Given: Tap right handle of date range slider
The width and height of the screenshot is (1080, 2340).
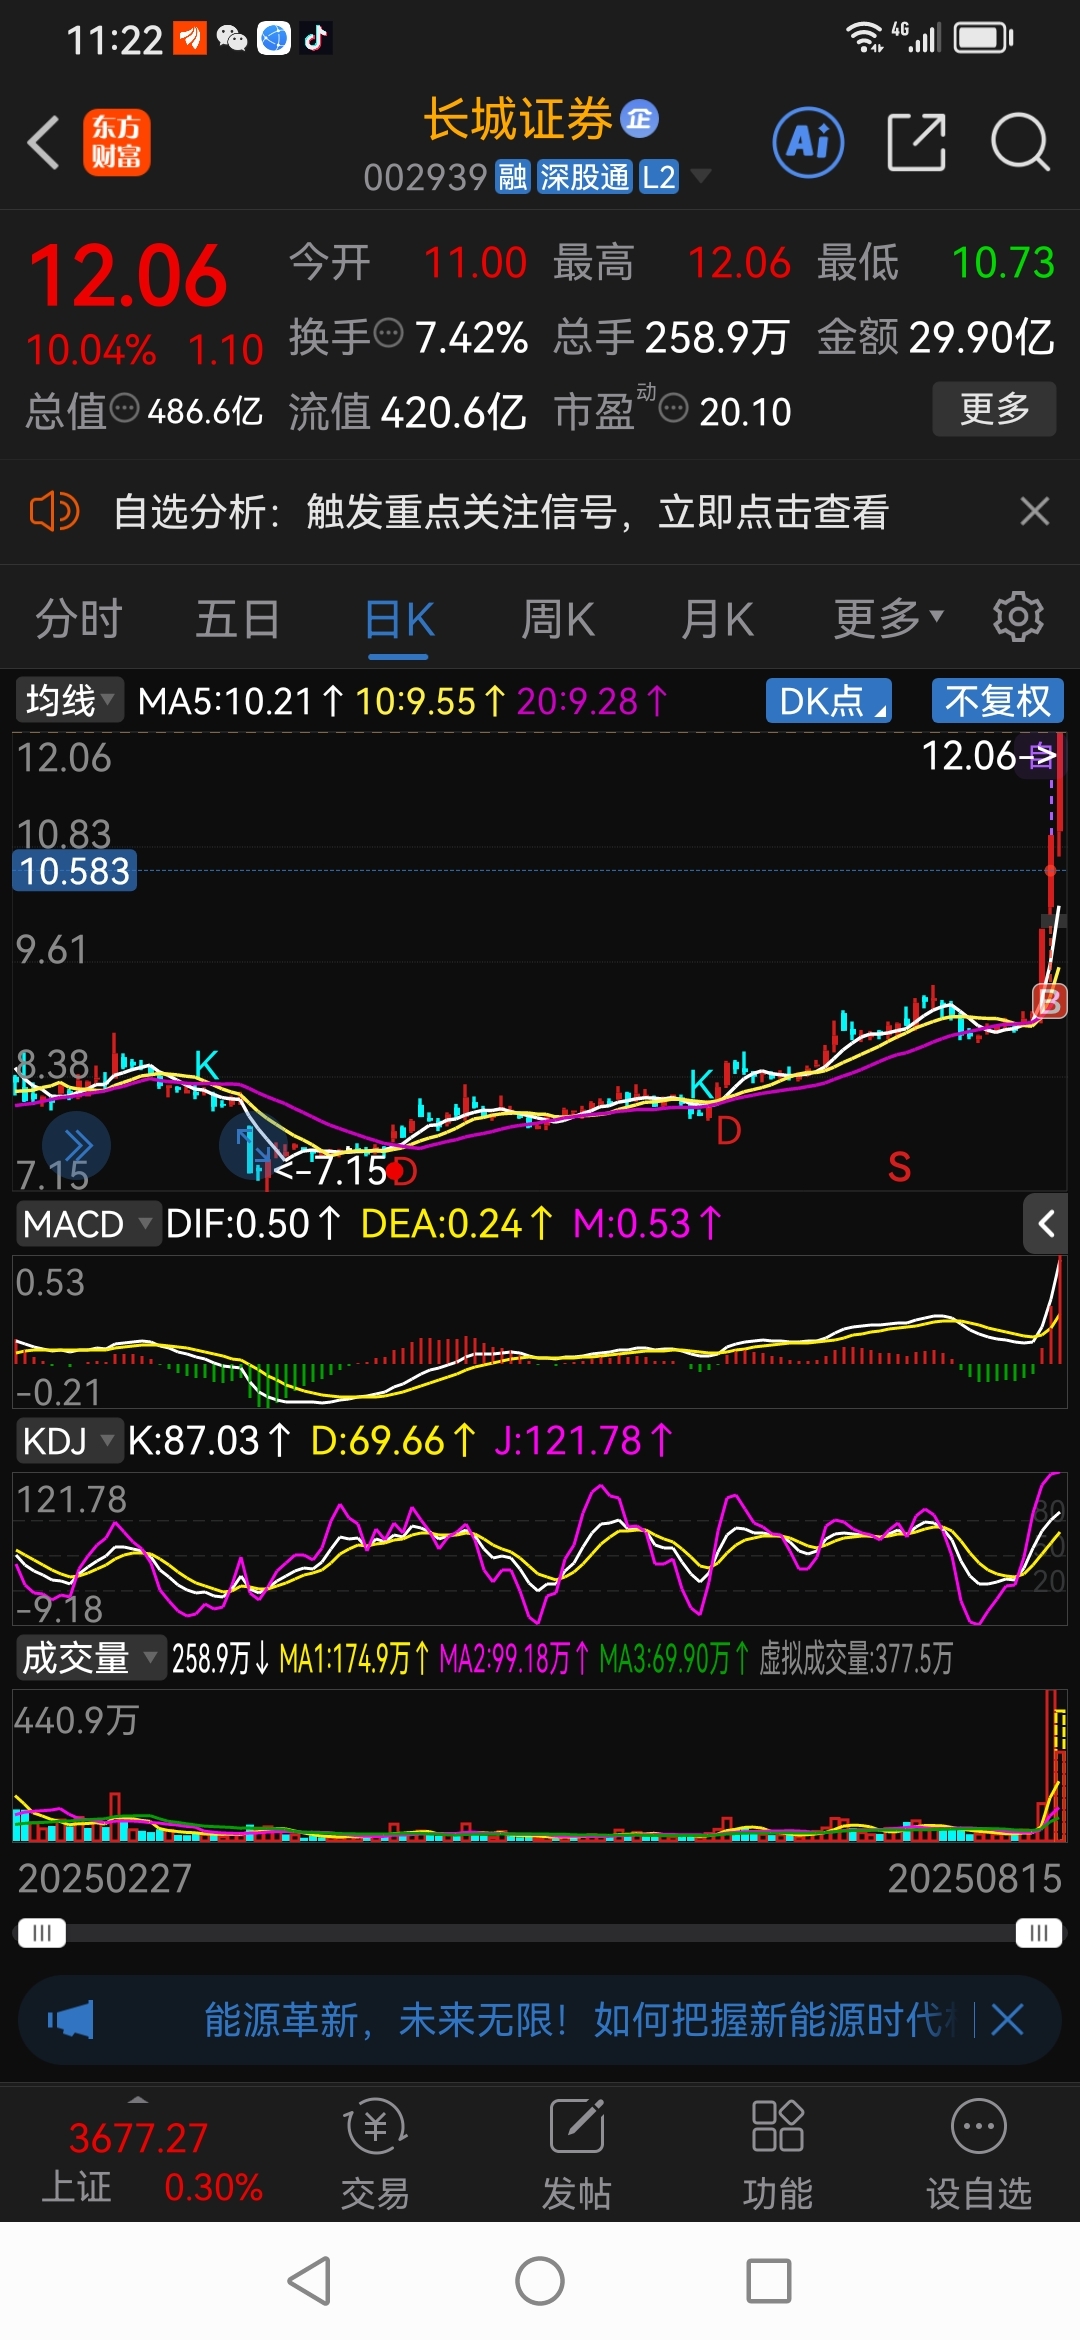Looking at the screenshot, I should point(1039,1933).
